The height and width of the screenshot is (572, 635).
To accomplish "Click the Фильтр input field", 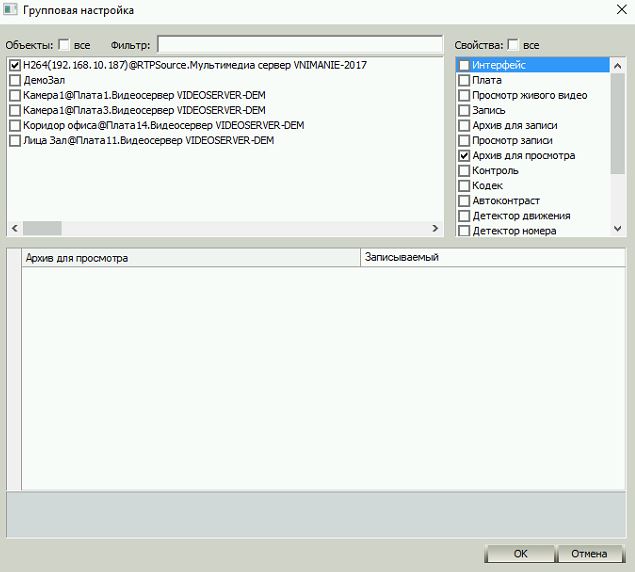I will pos(300,44).
